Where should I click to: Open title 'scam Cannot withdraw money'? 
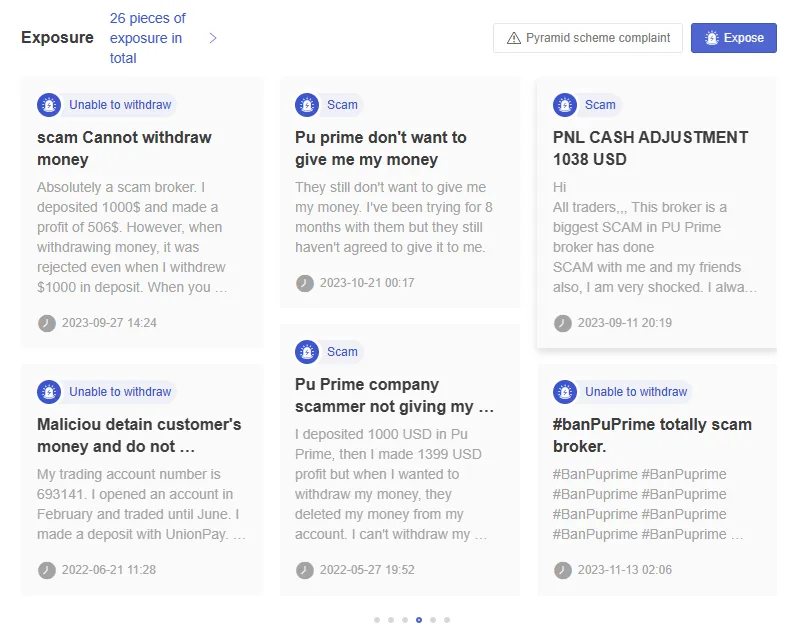(124, 148)
